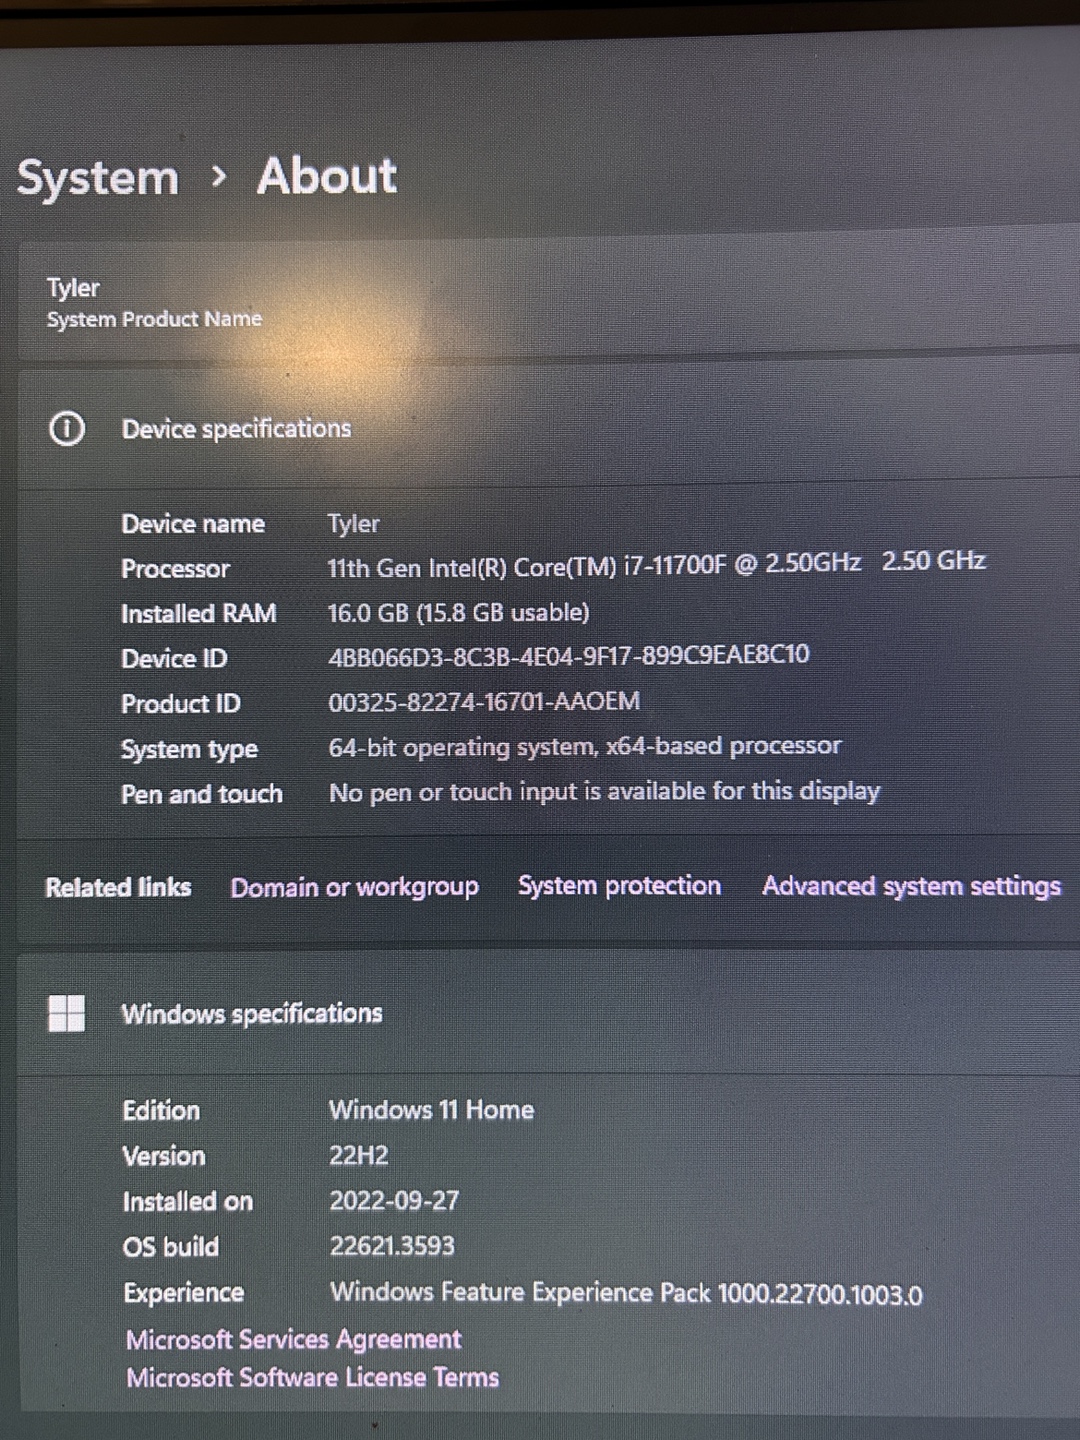Click the Version label
1080x1440 pixels.
[163, 1156]
